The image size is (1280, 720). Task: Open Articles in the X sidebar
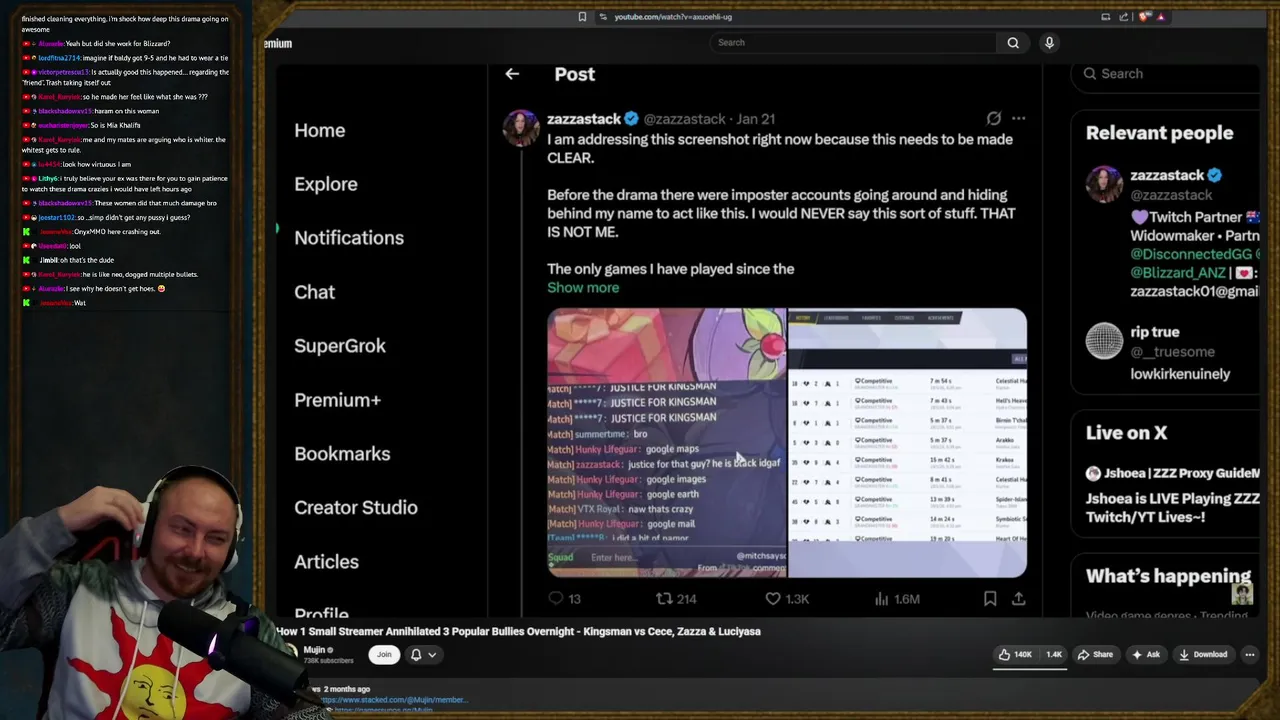tap(326, 561)
